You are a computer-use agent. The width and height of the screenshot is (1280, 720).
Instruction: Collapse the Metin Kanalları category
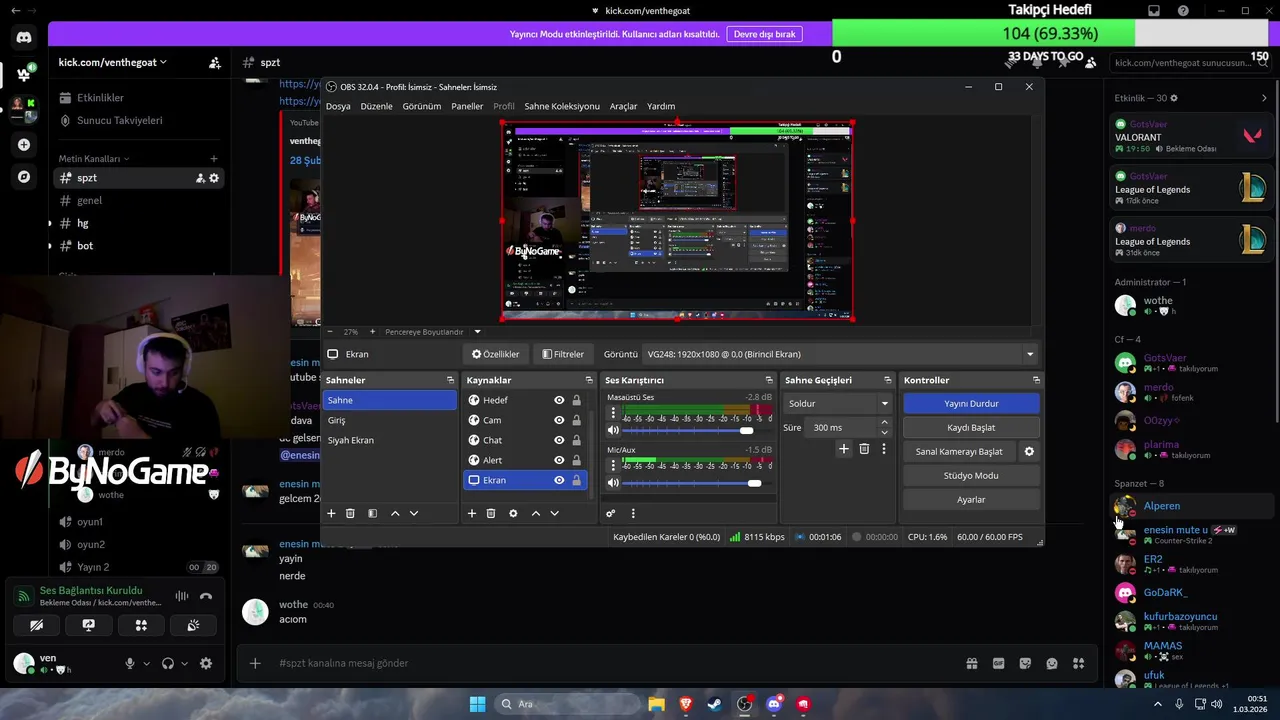point(93,159)
